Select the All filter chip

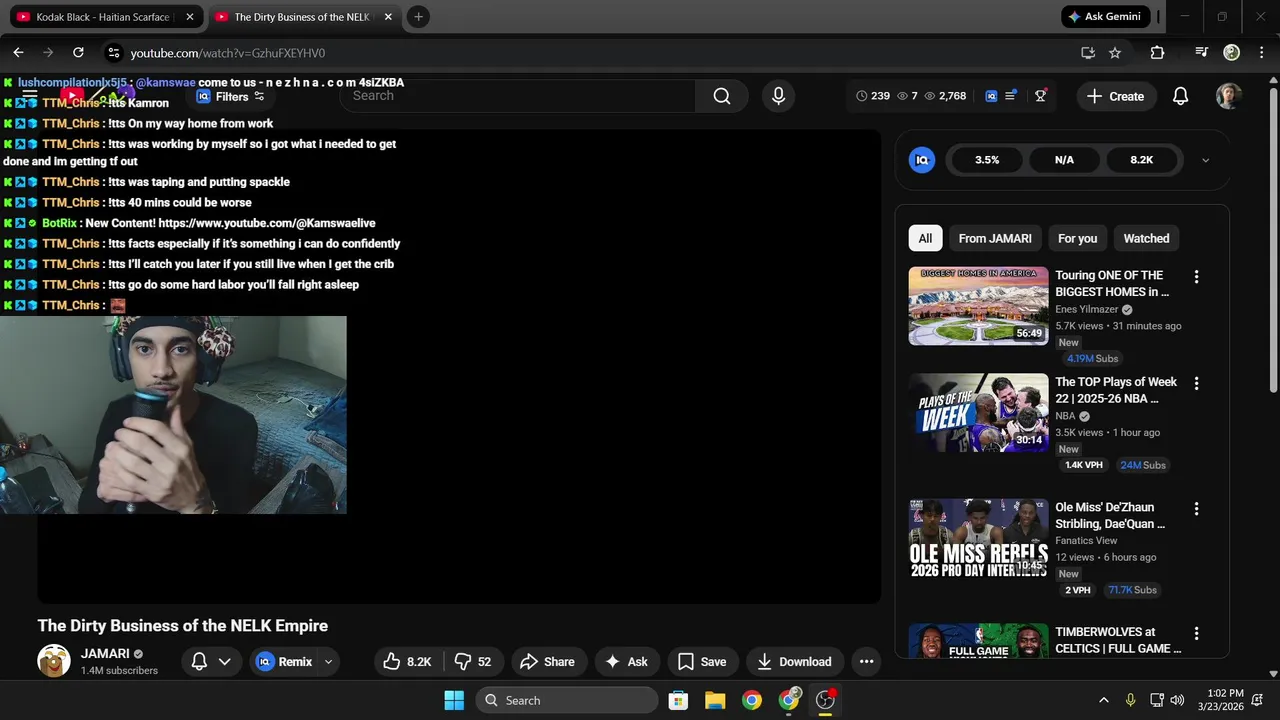coord(925,238)
